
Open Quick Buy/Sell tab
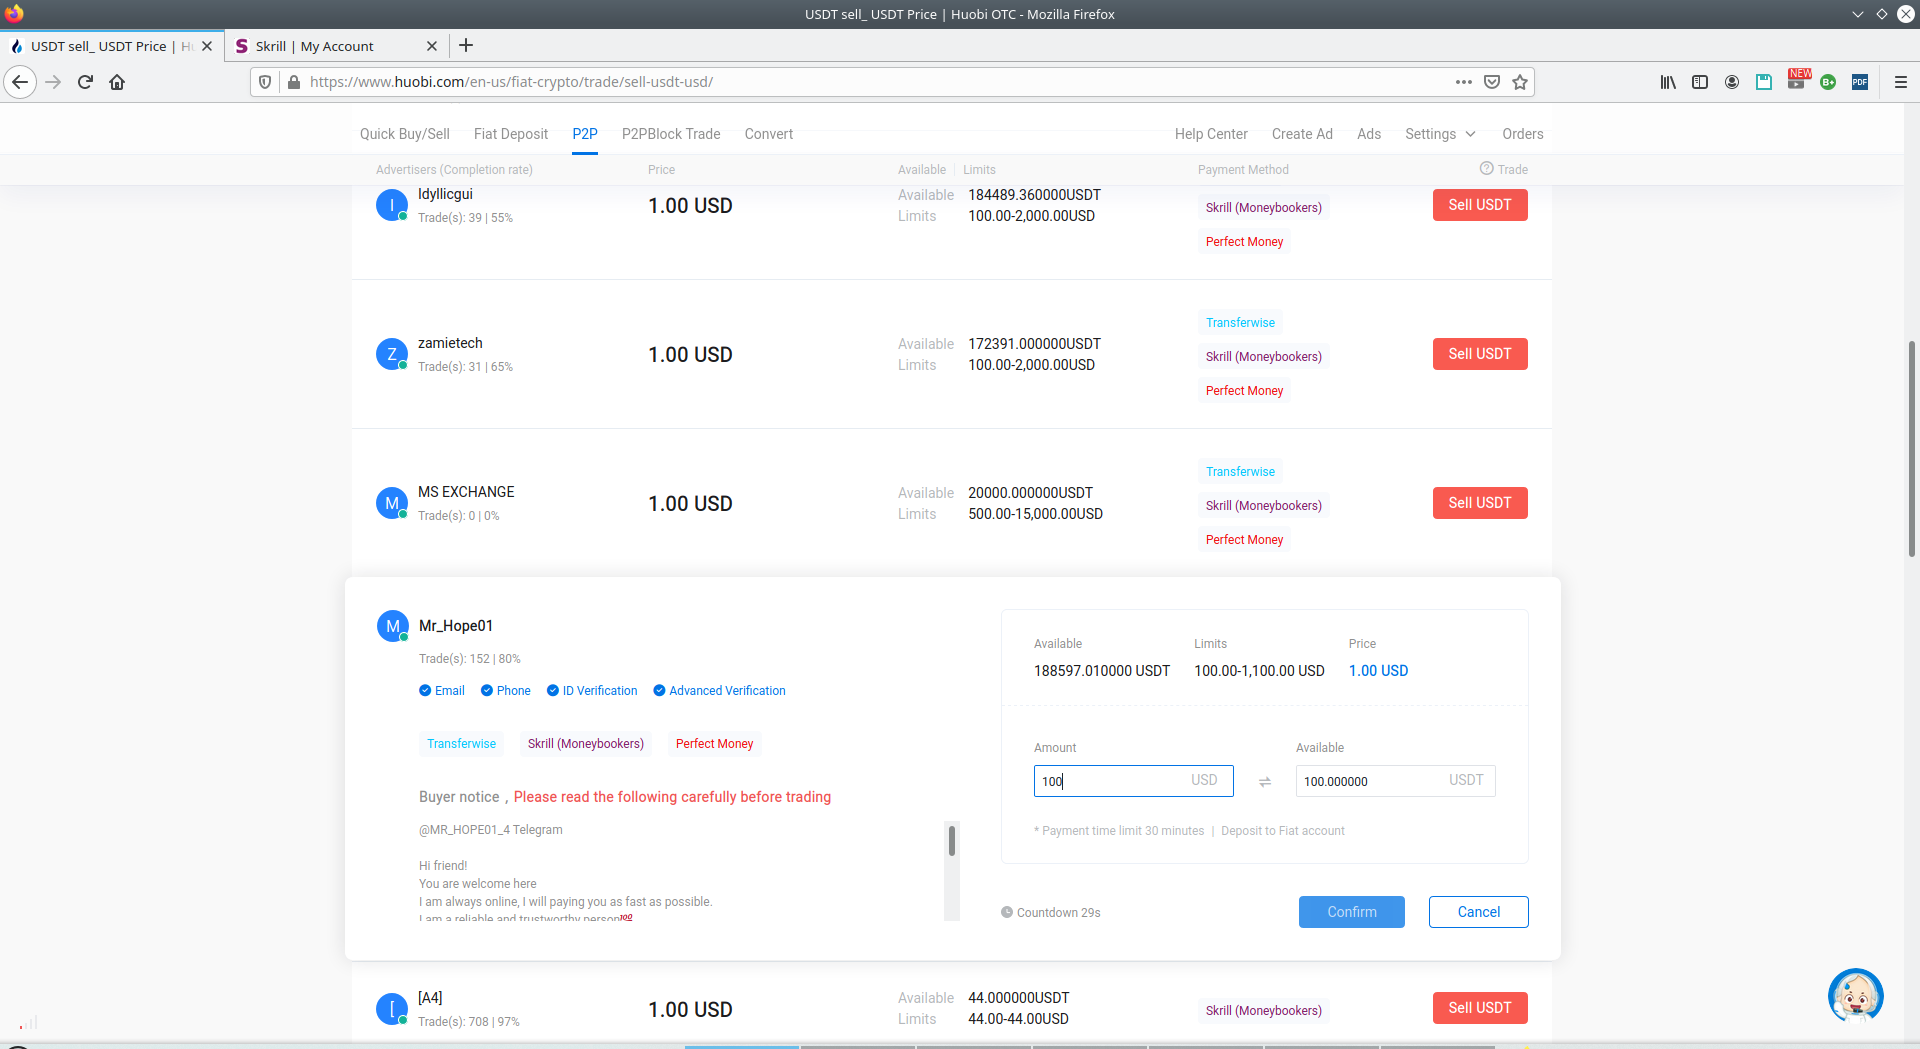[405, 134]
